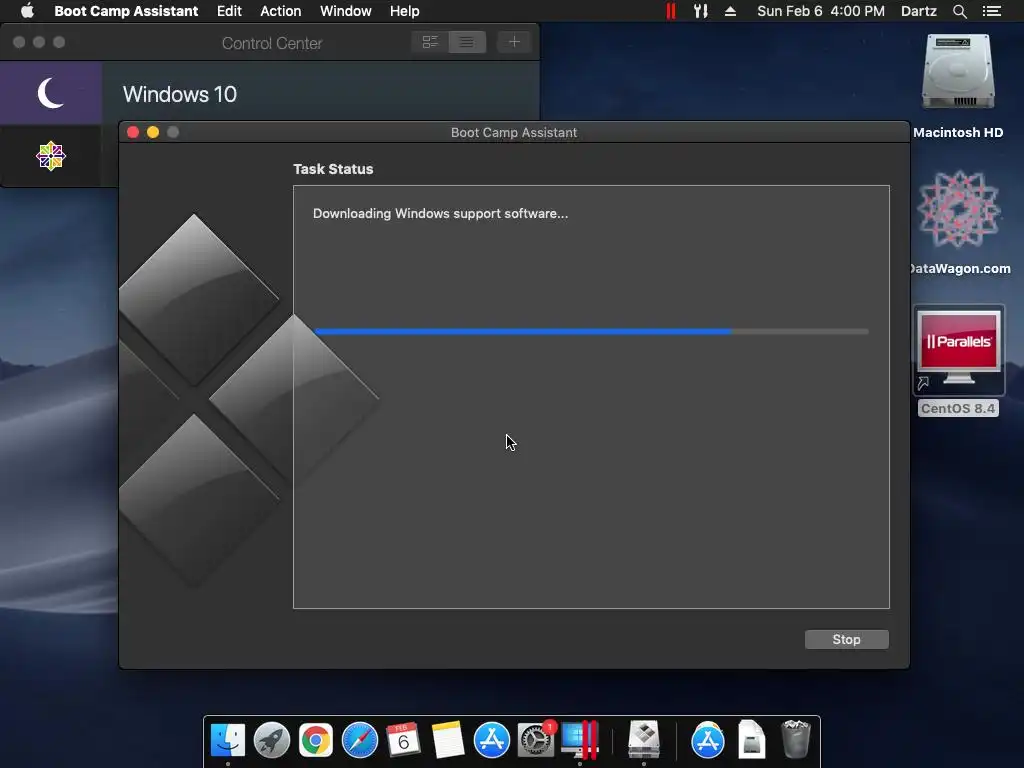1024x768 pixels.
Task: Open the Applications folder in Dock
Action: point(708,741)
